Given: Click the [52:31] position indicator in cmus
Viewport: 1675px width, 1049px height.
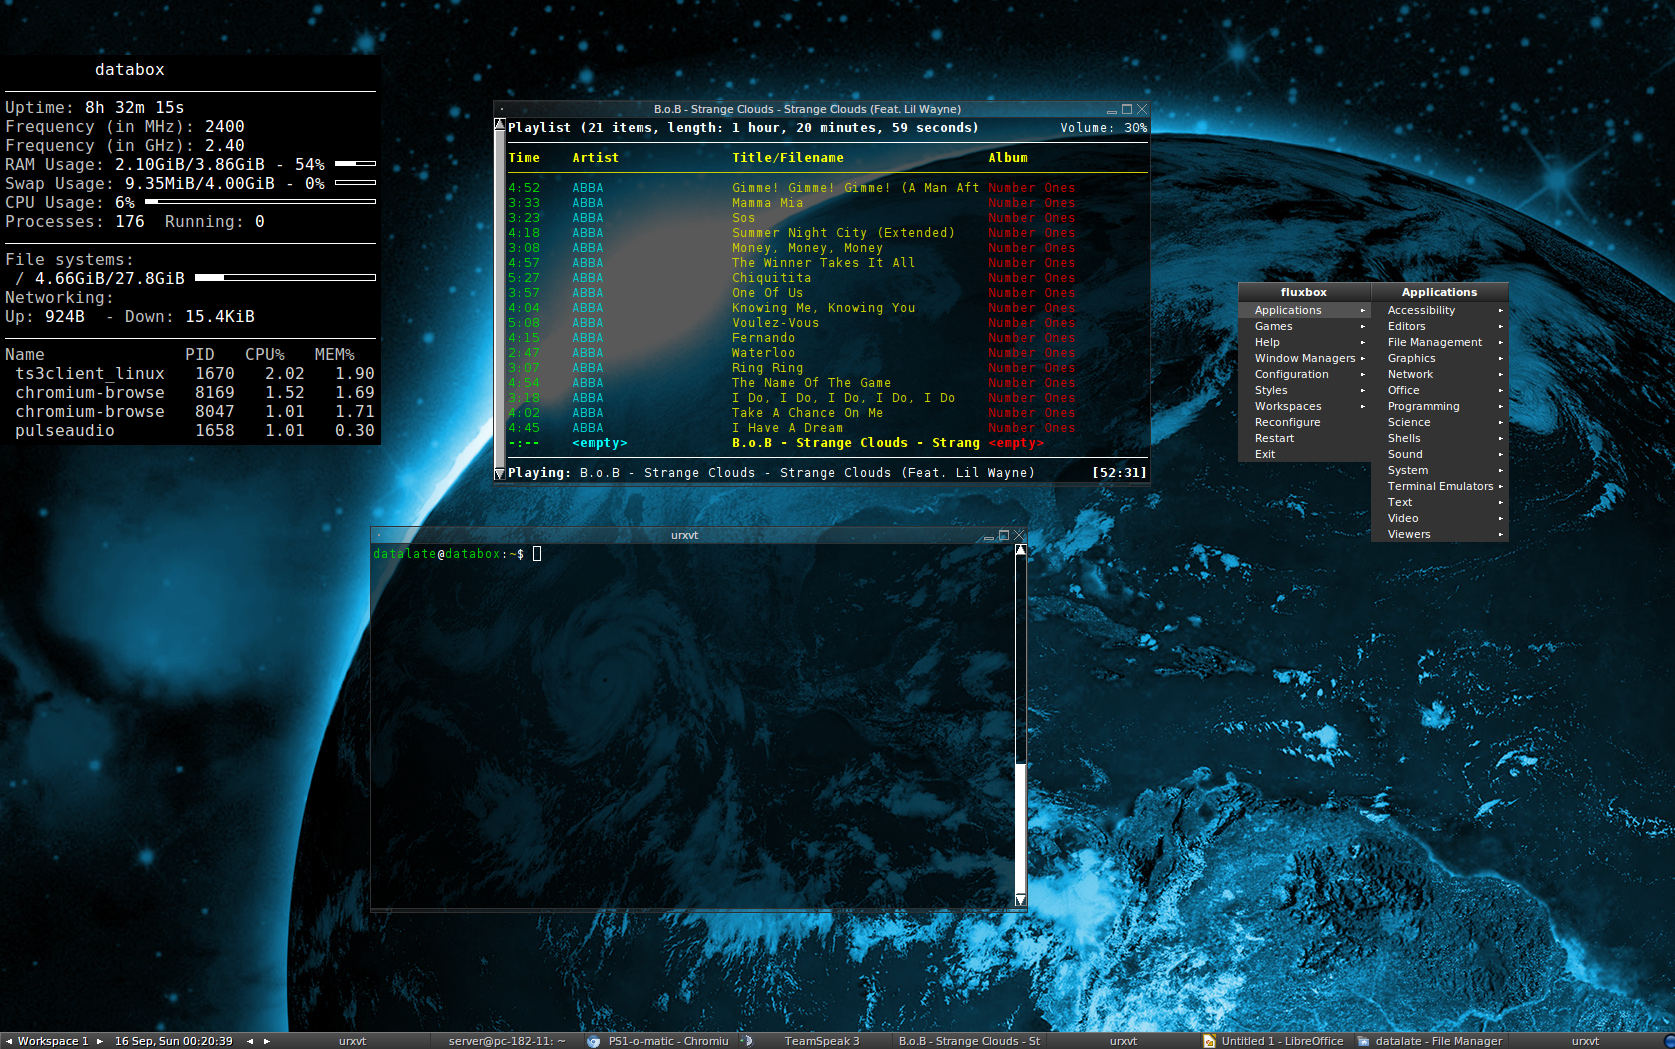Looking at the screenshot, I should click(1119, 473).
